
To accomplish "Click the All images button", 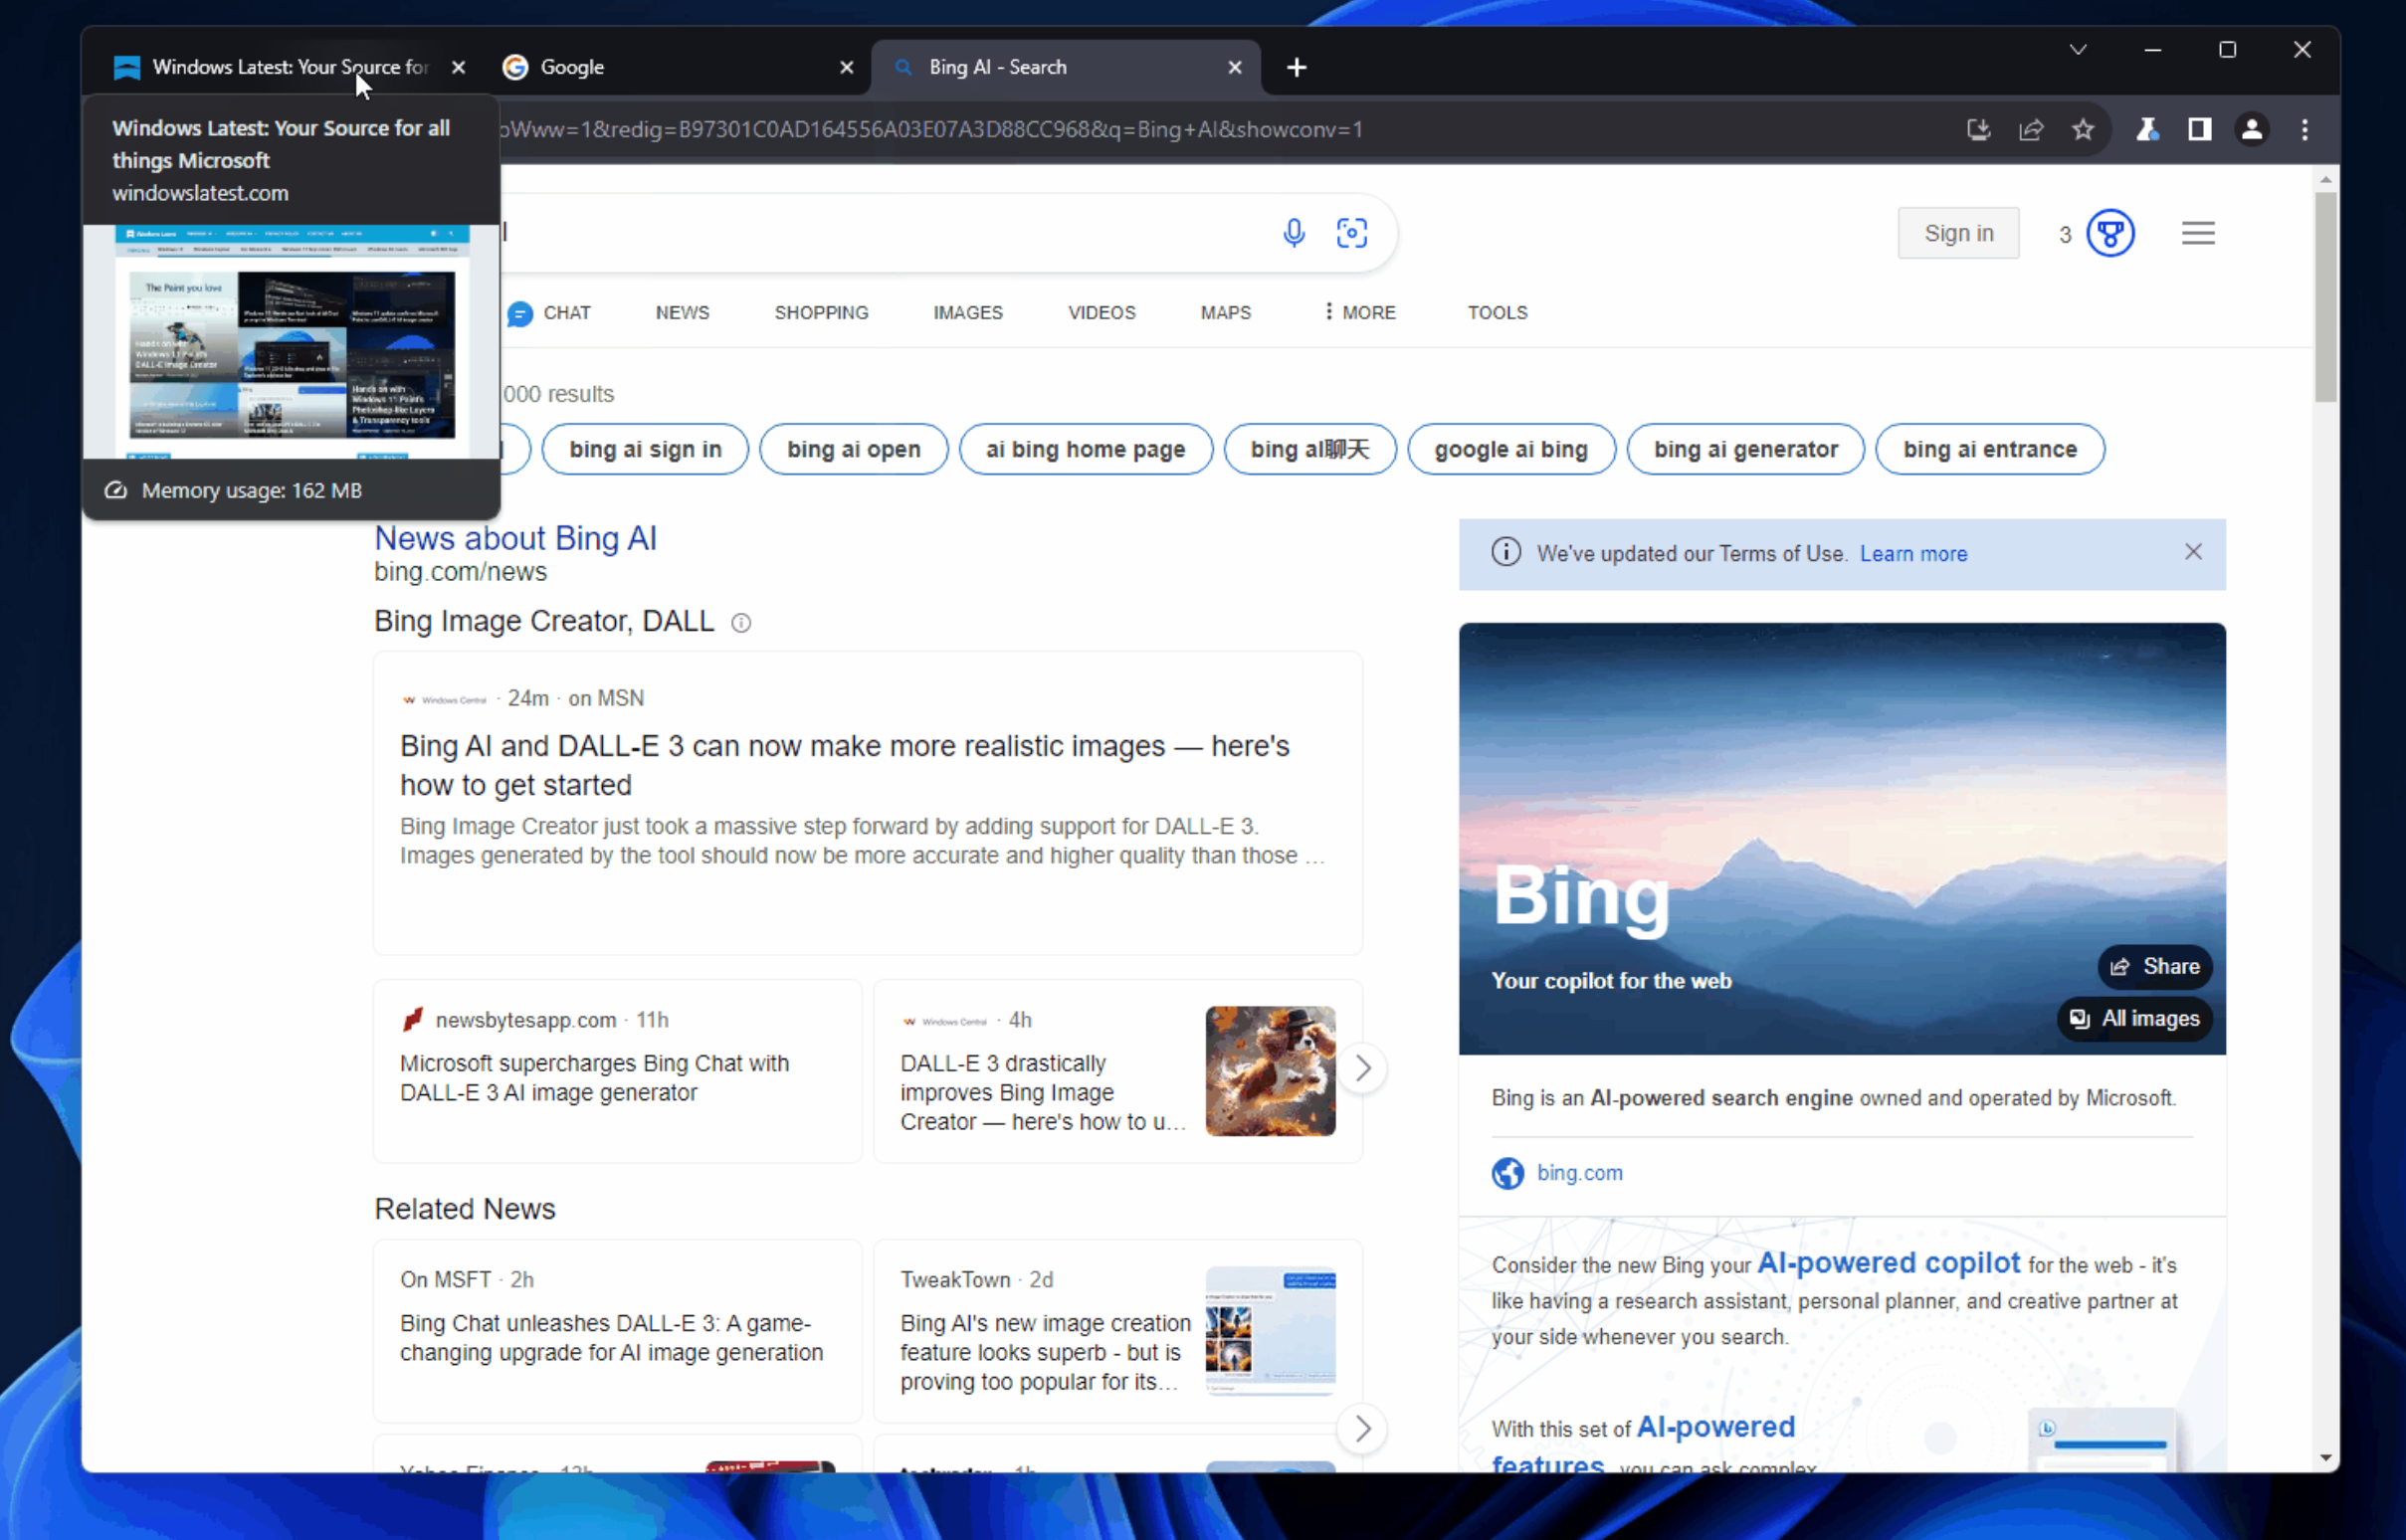I will coord(2133,1019).
